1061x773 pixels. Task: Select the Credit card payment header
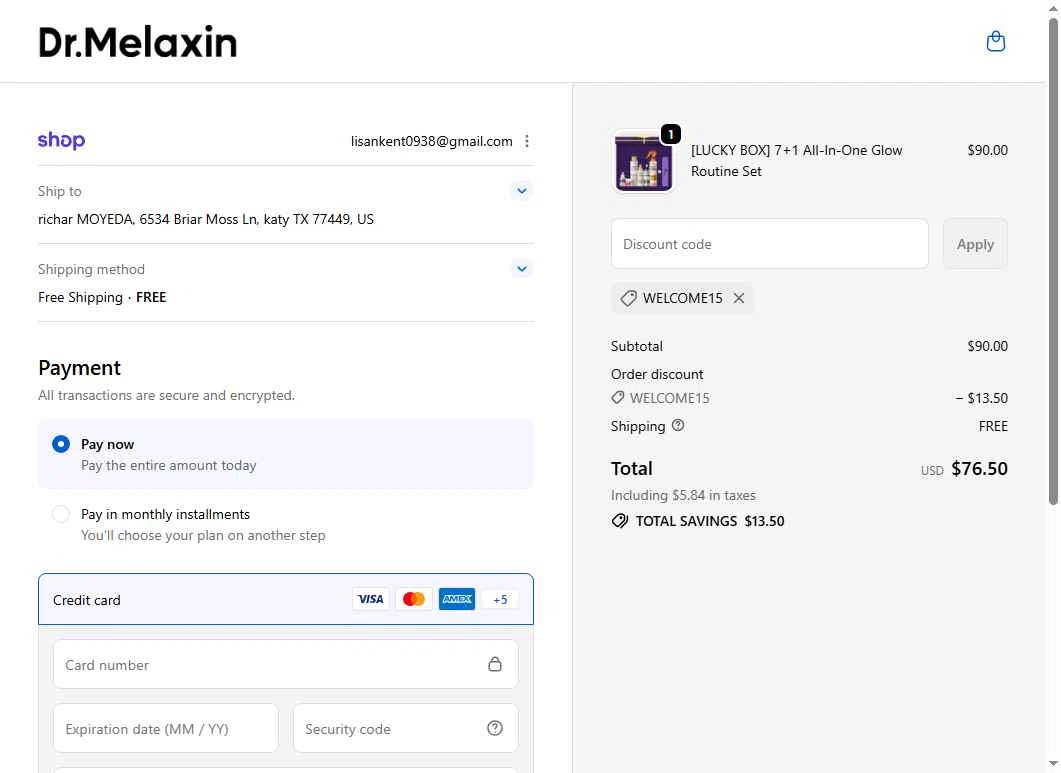coord(286,599)
